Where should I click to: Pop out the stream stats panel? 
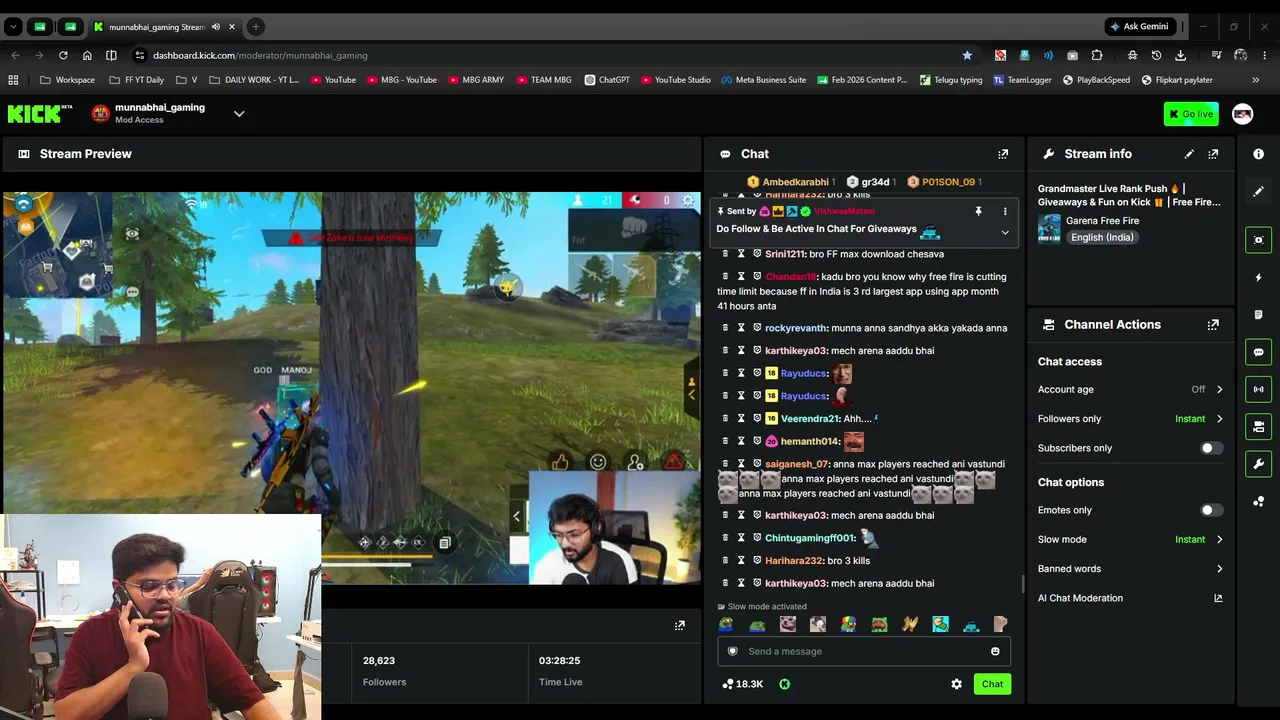[680, 625]
